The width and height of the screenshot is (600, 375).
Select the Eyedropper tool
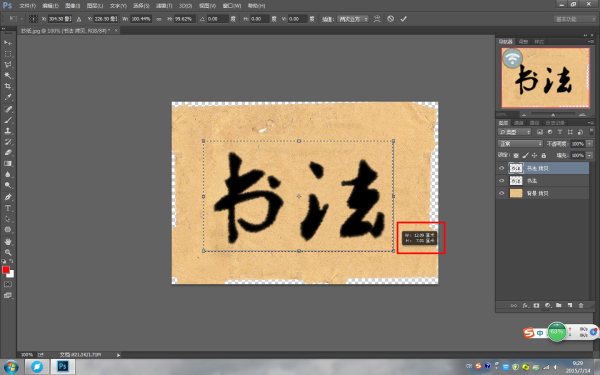pos(8,98)
